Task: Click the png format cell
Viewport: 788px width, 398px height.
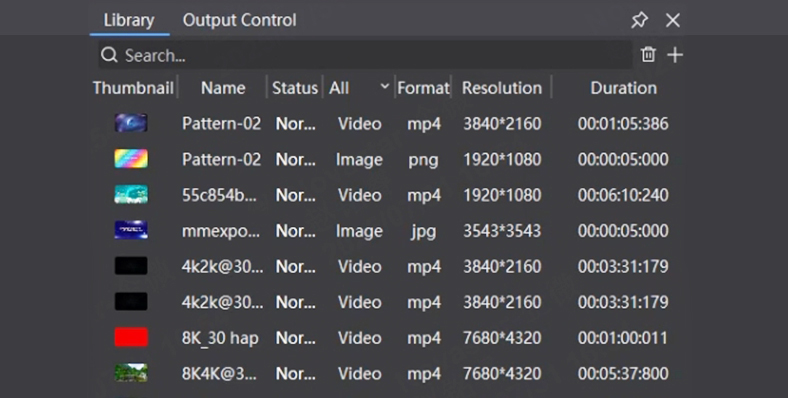Action: point(423,160)
